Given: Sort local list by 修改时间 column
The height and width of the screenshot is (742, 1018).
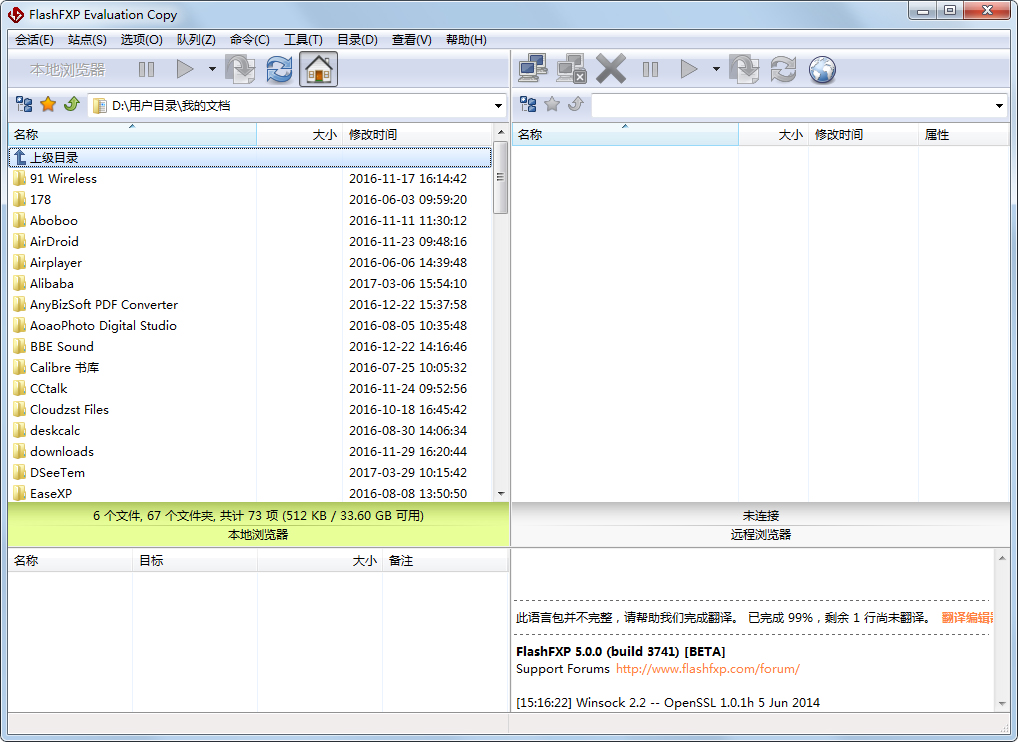Looking at the screenshot, I should [x=417, y=134].
